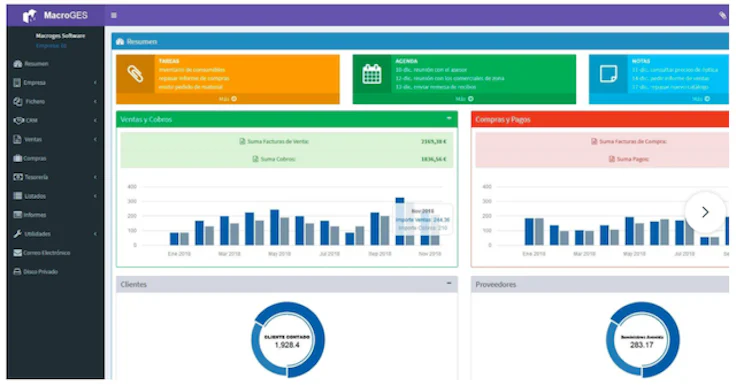
Task: Click the Proveedores donut chart
Action: coord(642,339)
